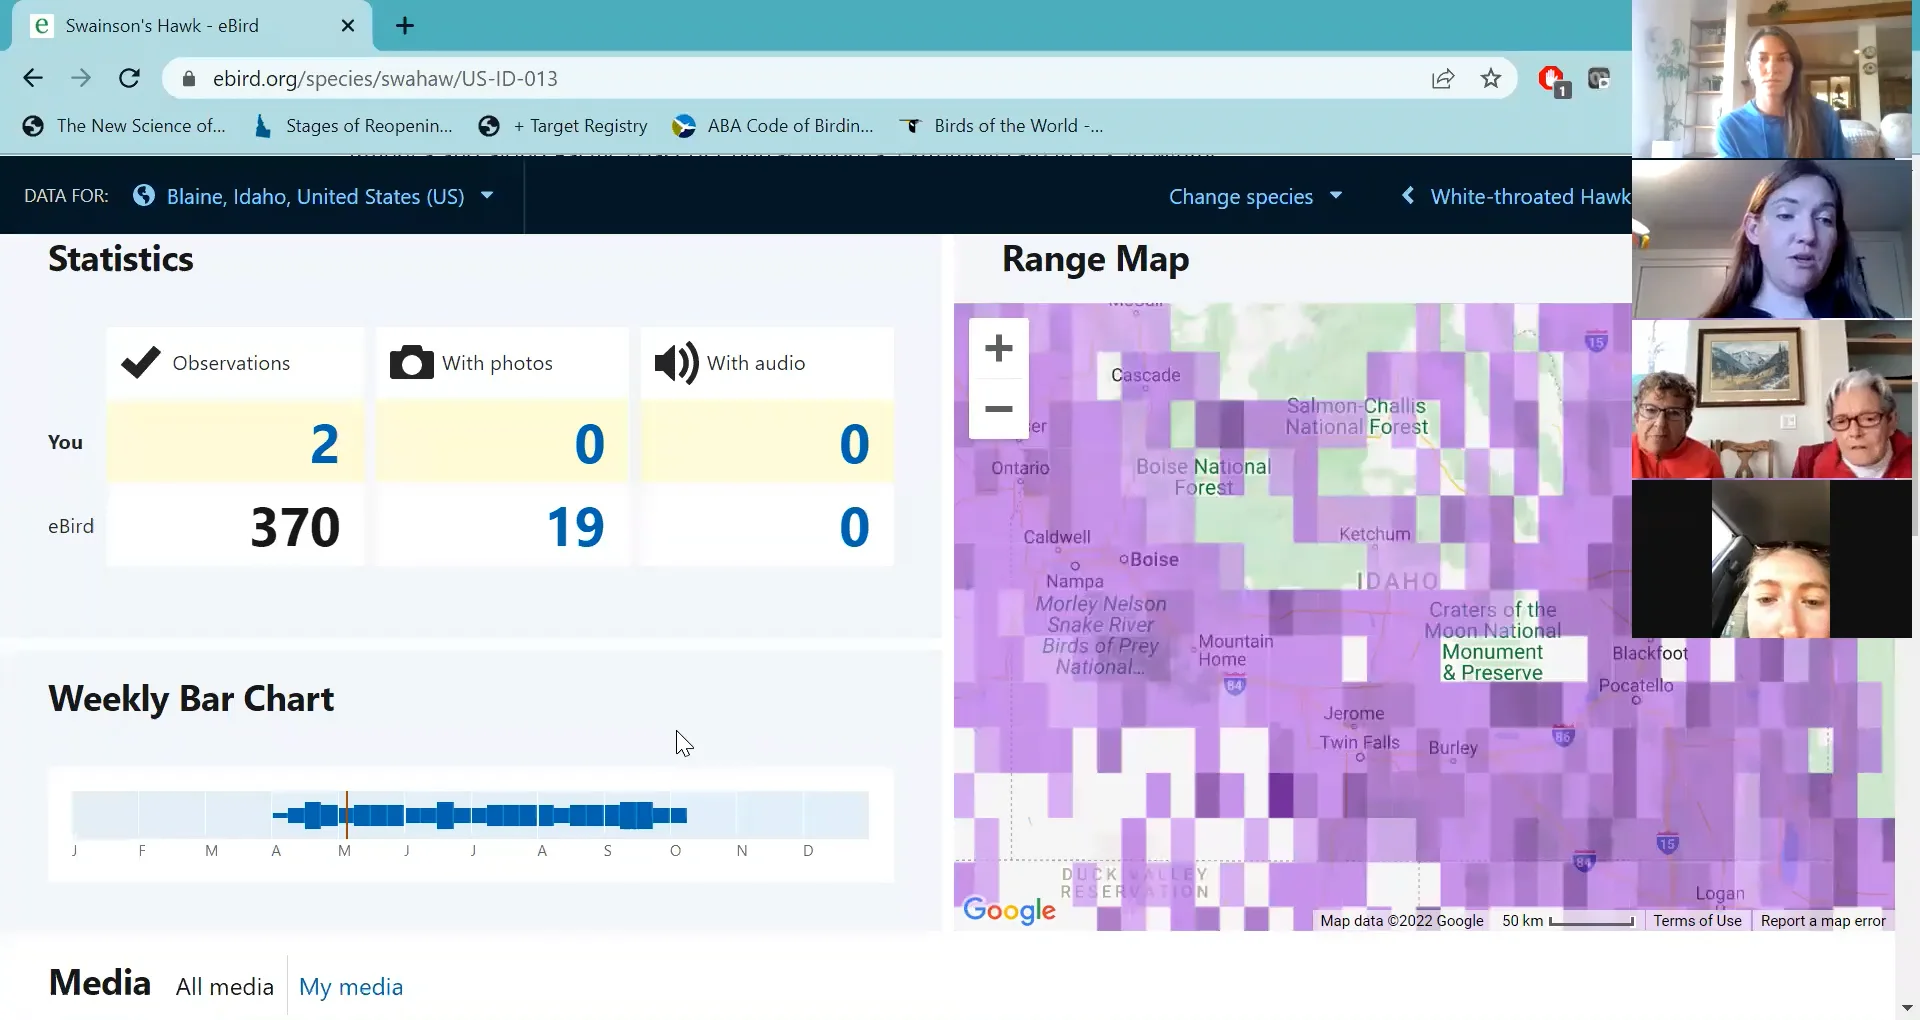
Task: Zoom out on the range map
Action: pos(998,409)
